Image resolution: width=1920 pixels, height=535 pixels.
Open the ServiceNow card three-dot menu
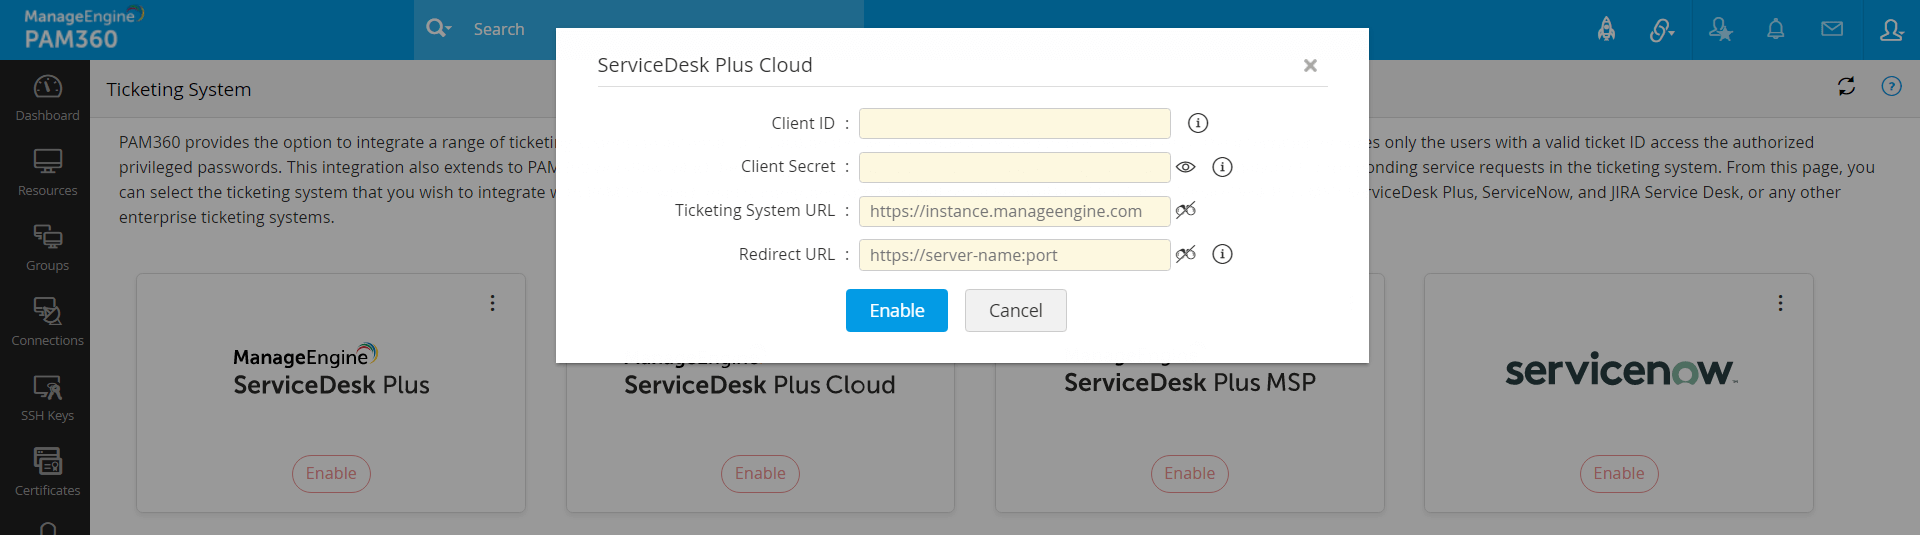coord(1780,303)
